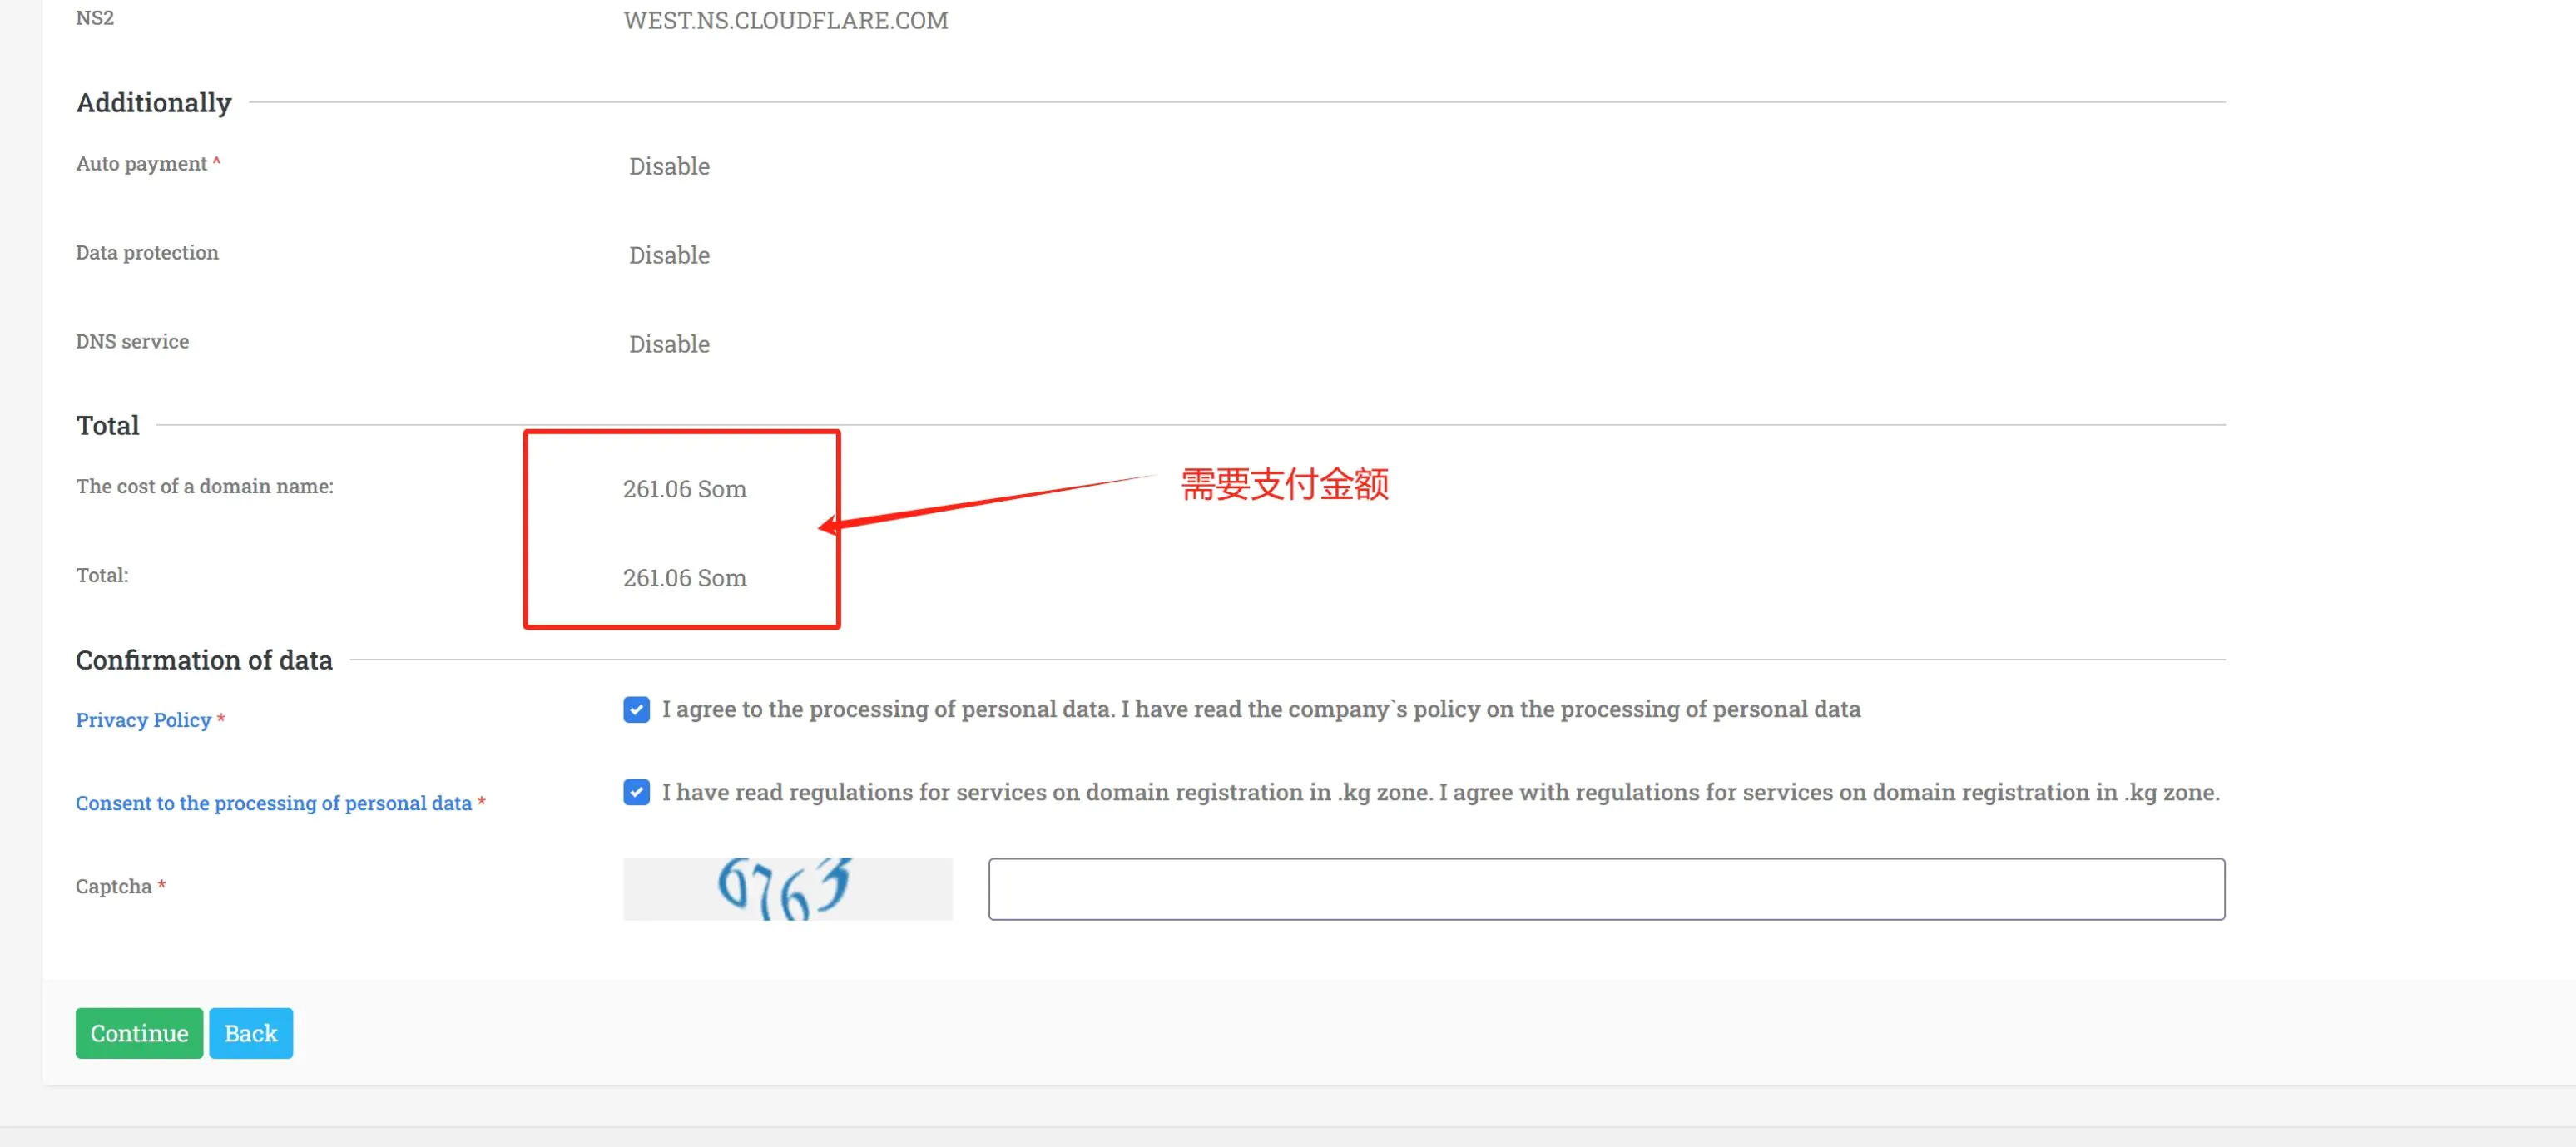
Task: Focus the Captcha text input field
Action: tap(1606, 889)
